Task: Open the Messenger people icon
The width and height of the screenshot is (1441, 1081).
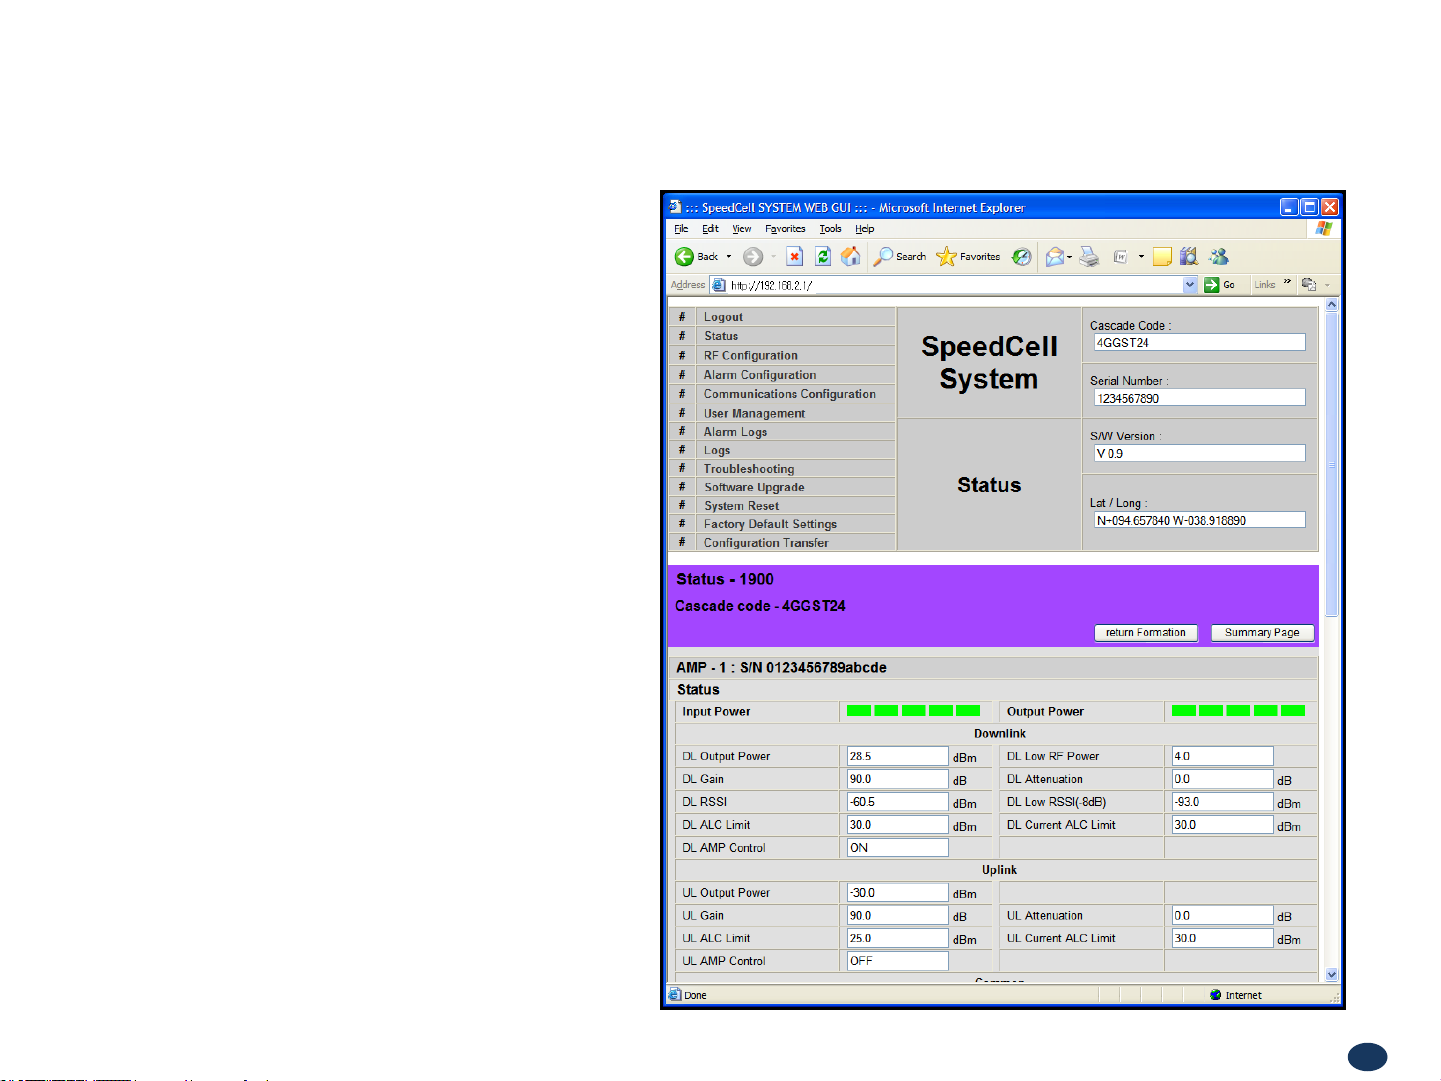Action: (x=1219, y=257)
